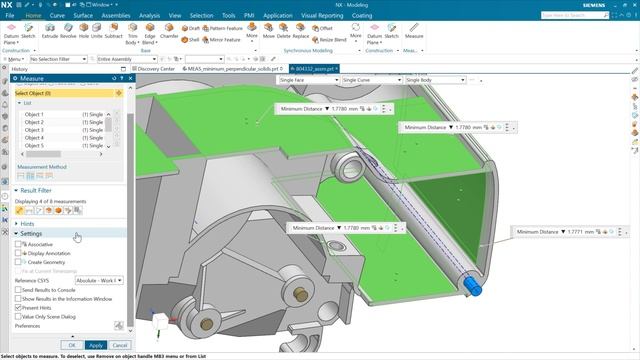Click the Resize Blend tool
The height and width of the screenshot is (360, 640).
pyautogui.click(x=329, y=40)
